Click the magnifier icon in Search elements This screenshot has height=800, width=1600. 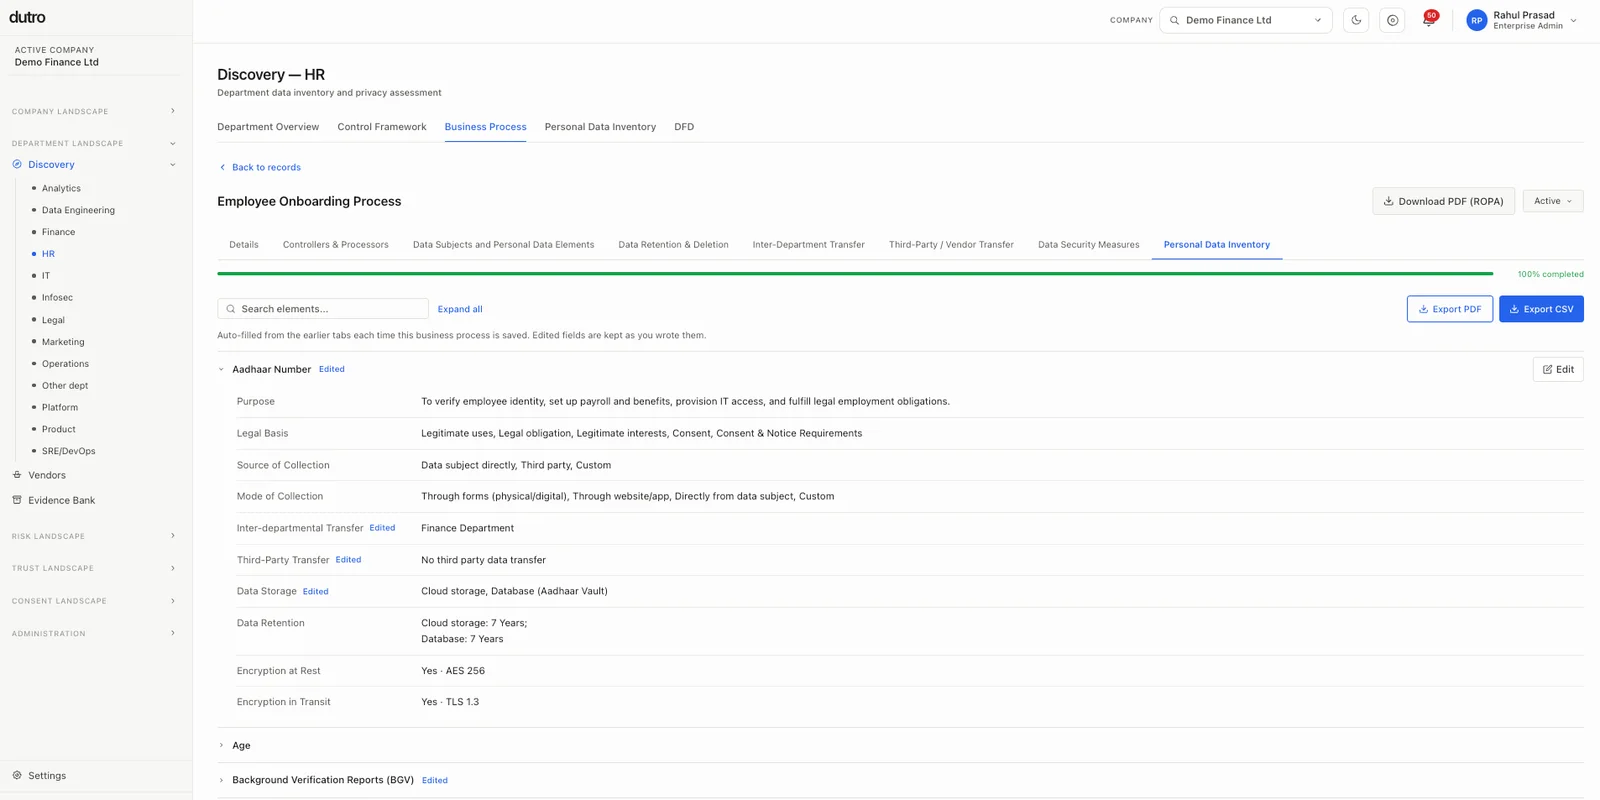[231, 309]
